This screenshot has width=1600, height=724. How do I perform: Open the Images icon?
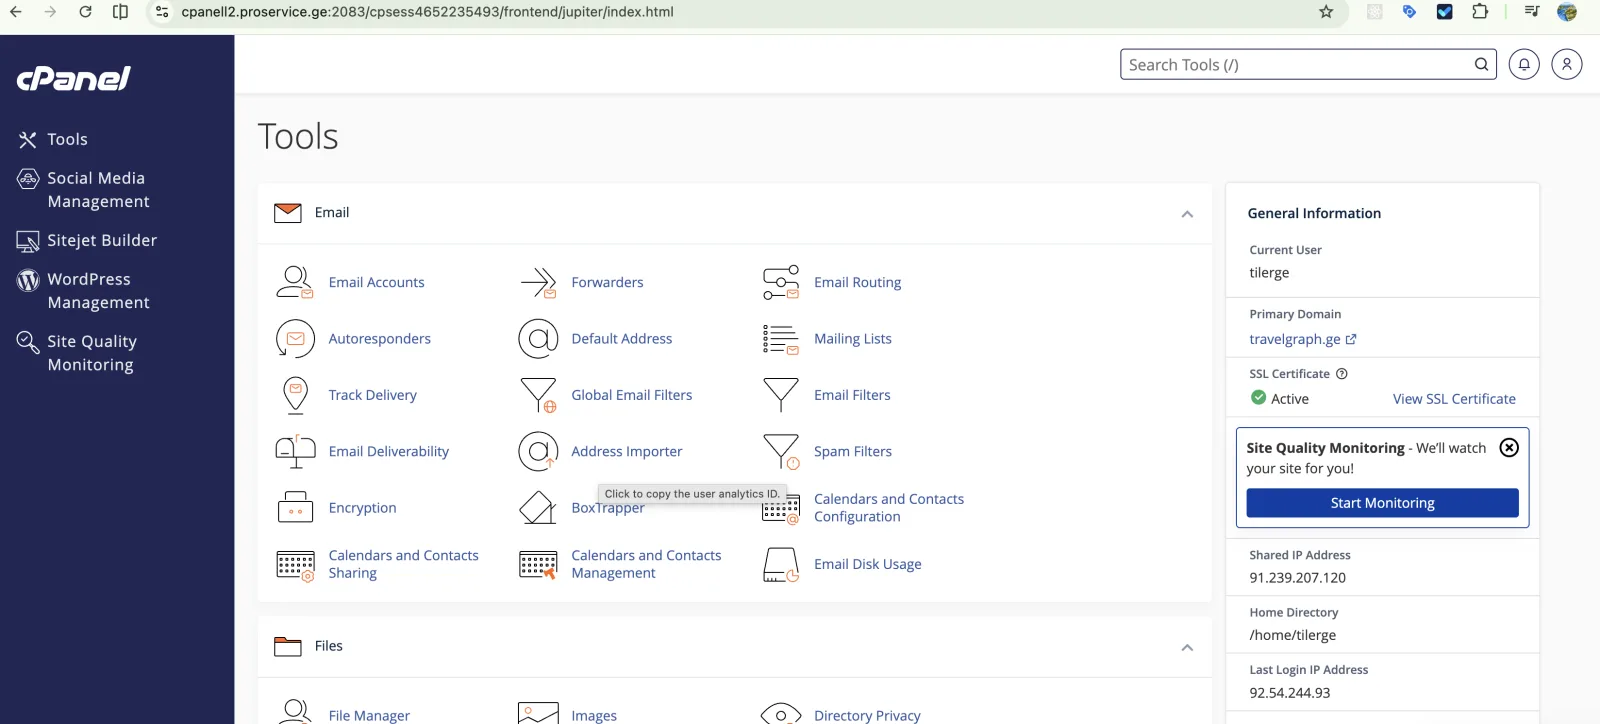[x=538, y=713]
